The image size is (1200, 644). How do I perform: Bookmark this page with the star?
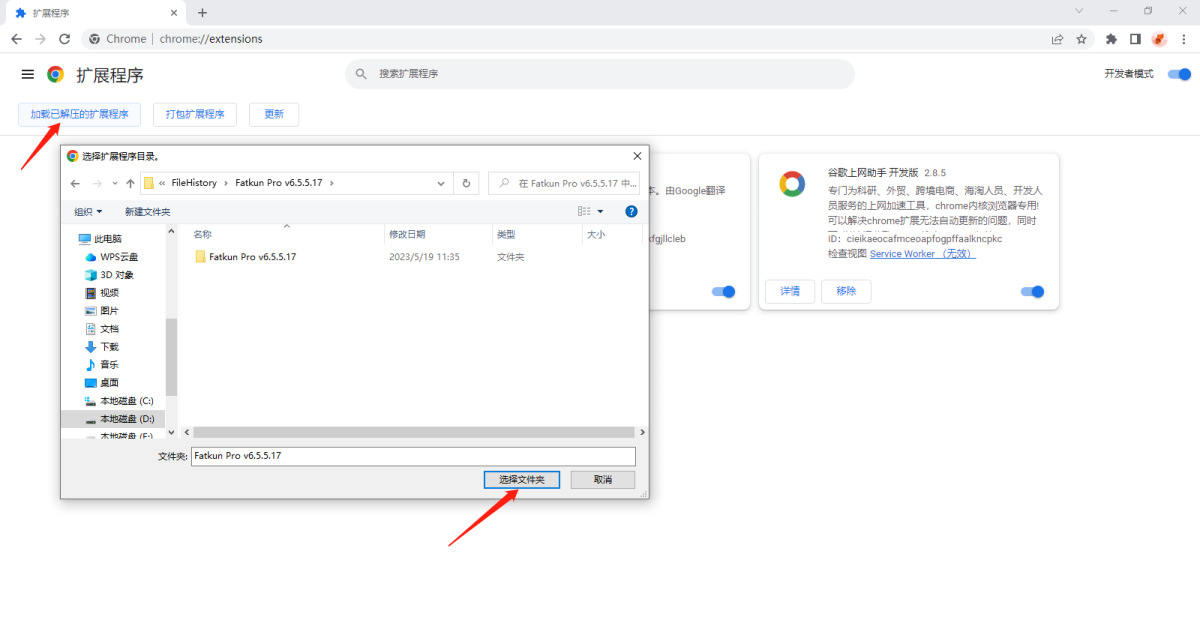[1081, 39]
